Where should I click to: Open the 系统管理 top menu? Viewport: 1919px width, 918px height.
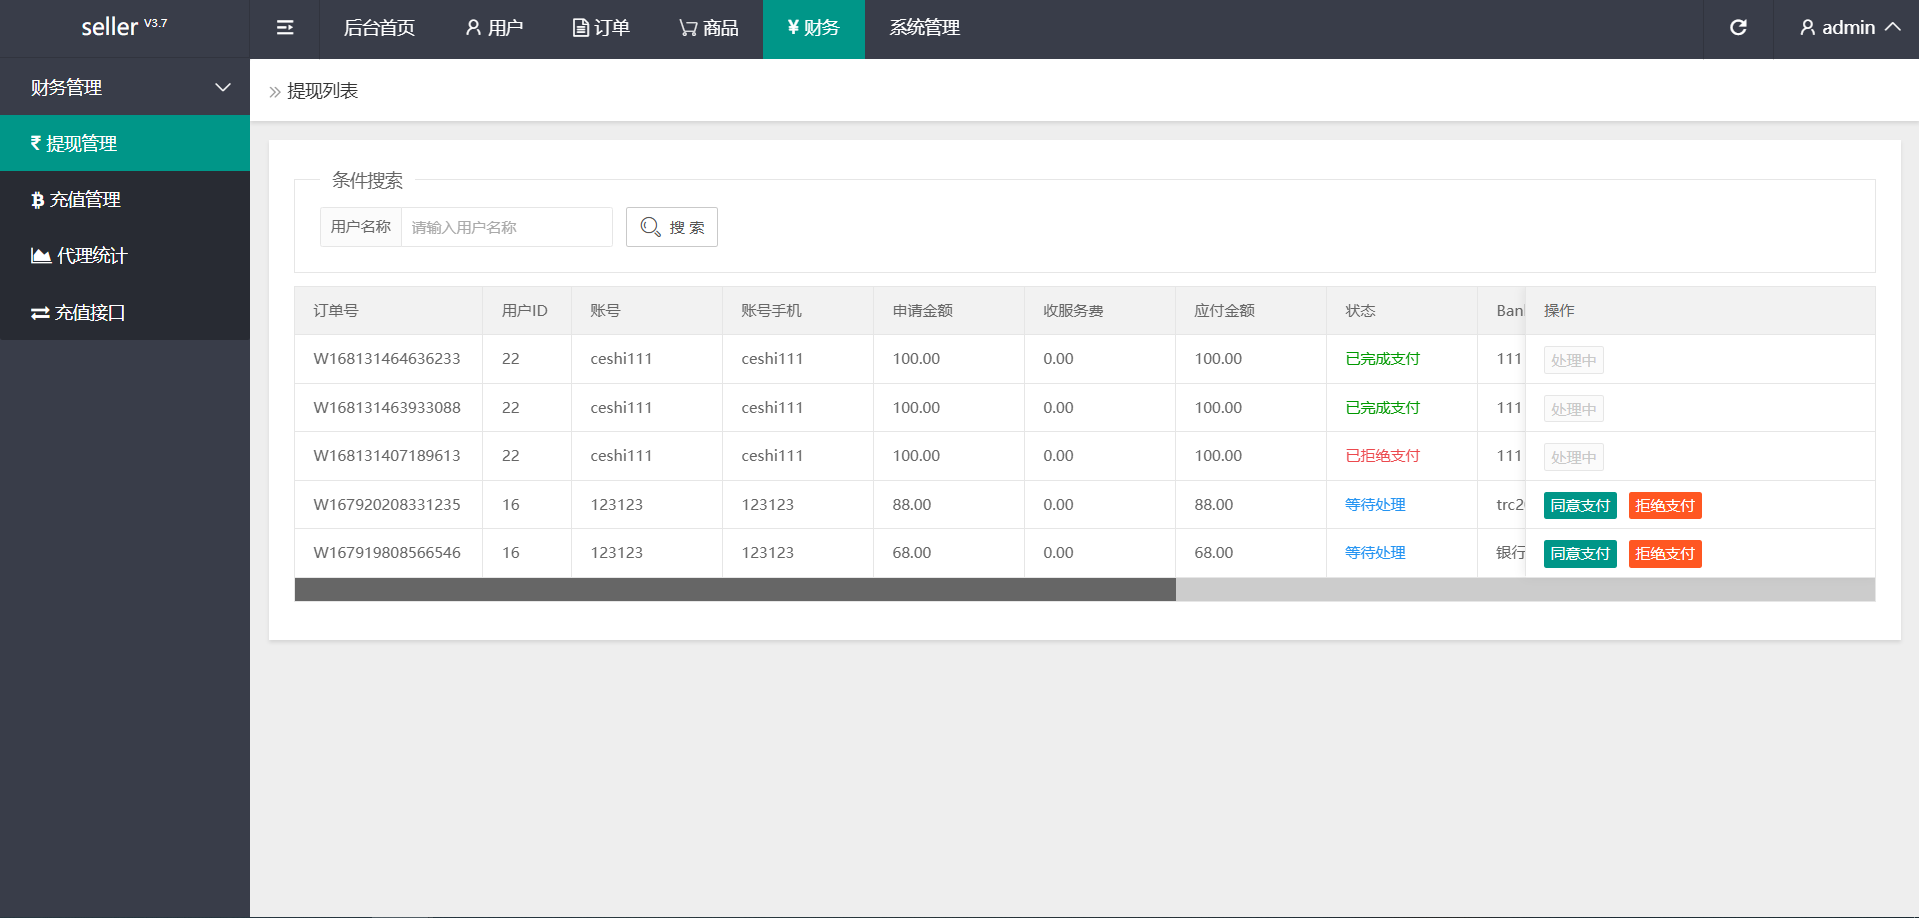pos(924,28)
